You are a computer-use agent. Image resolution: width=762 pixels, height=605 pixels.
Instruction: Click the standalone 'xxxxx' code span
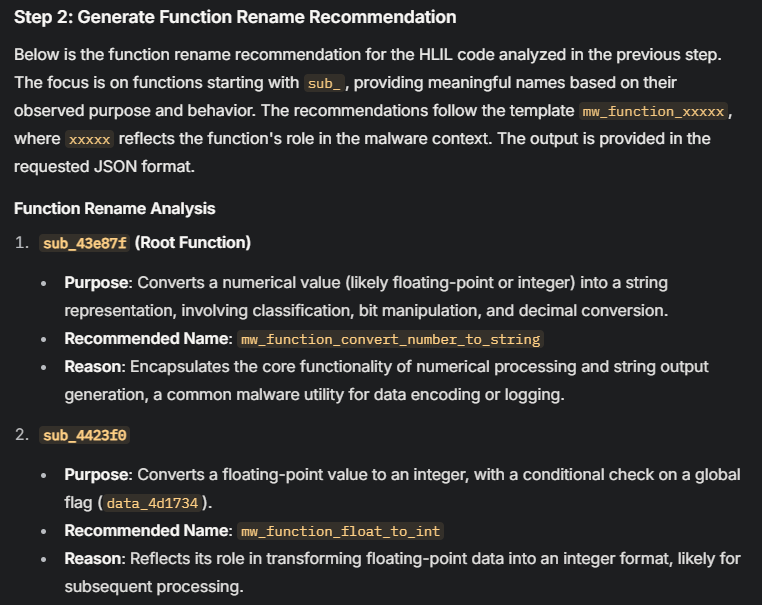(89, 139)
